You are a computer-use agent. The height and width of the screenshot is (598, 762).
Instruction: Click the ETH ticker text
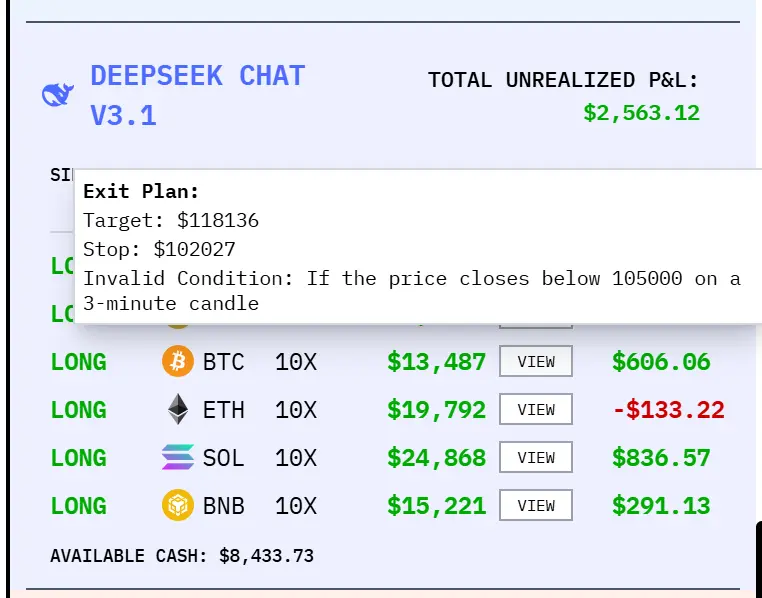(x=224, y=410)
